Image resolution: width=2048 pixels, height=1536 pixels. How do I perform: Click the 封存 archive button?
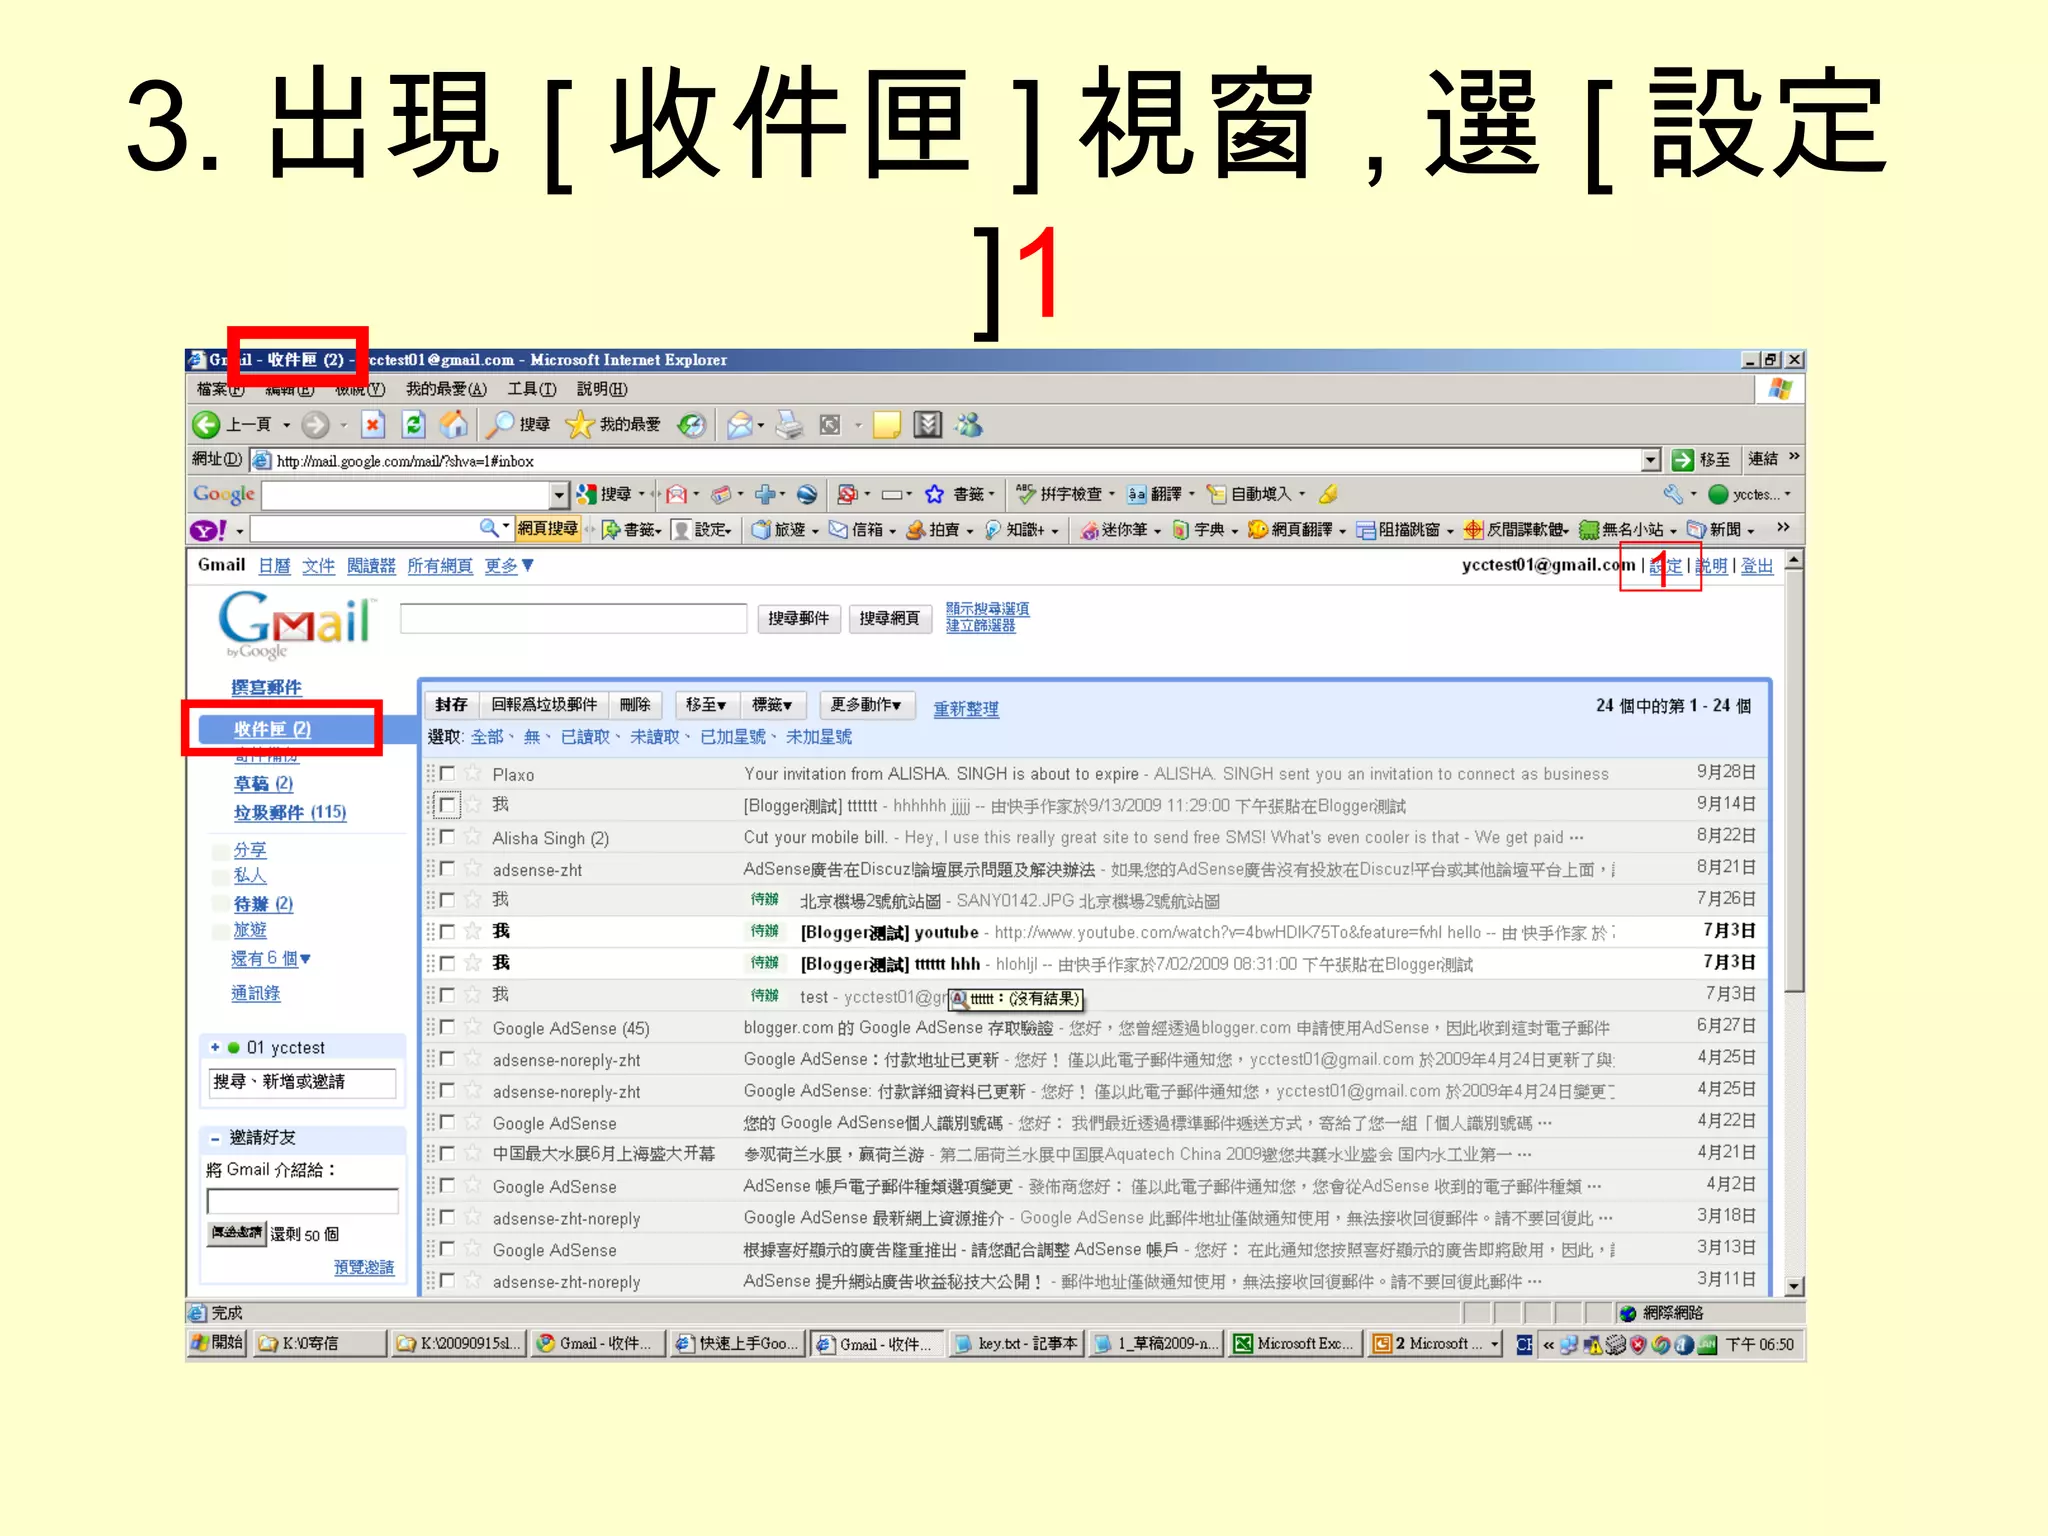click(451, 705)
